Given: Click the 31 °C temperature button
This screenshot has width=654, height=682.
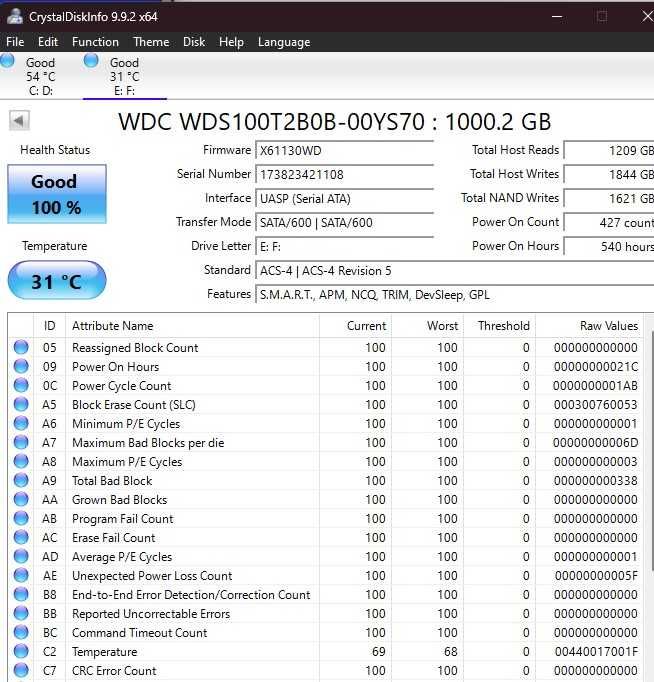Looking at the screenshot, I should coord(57,281).
